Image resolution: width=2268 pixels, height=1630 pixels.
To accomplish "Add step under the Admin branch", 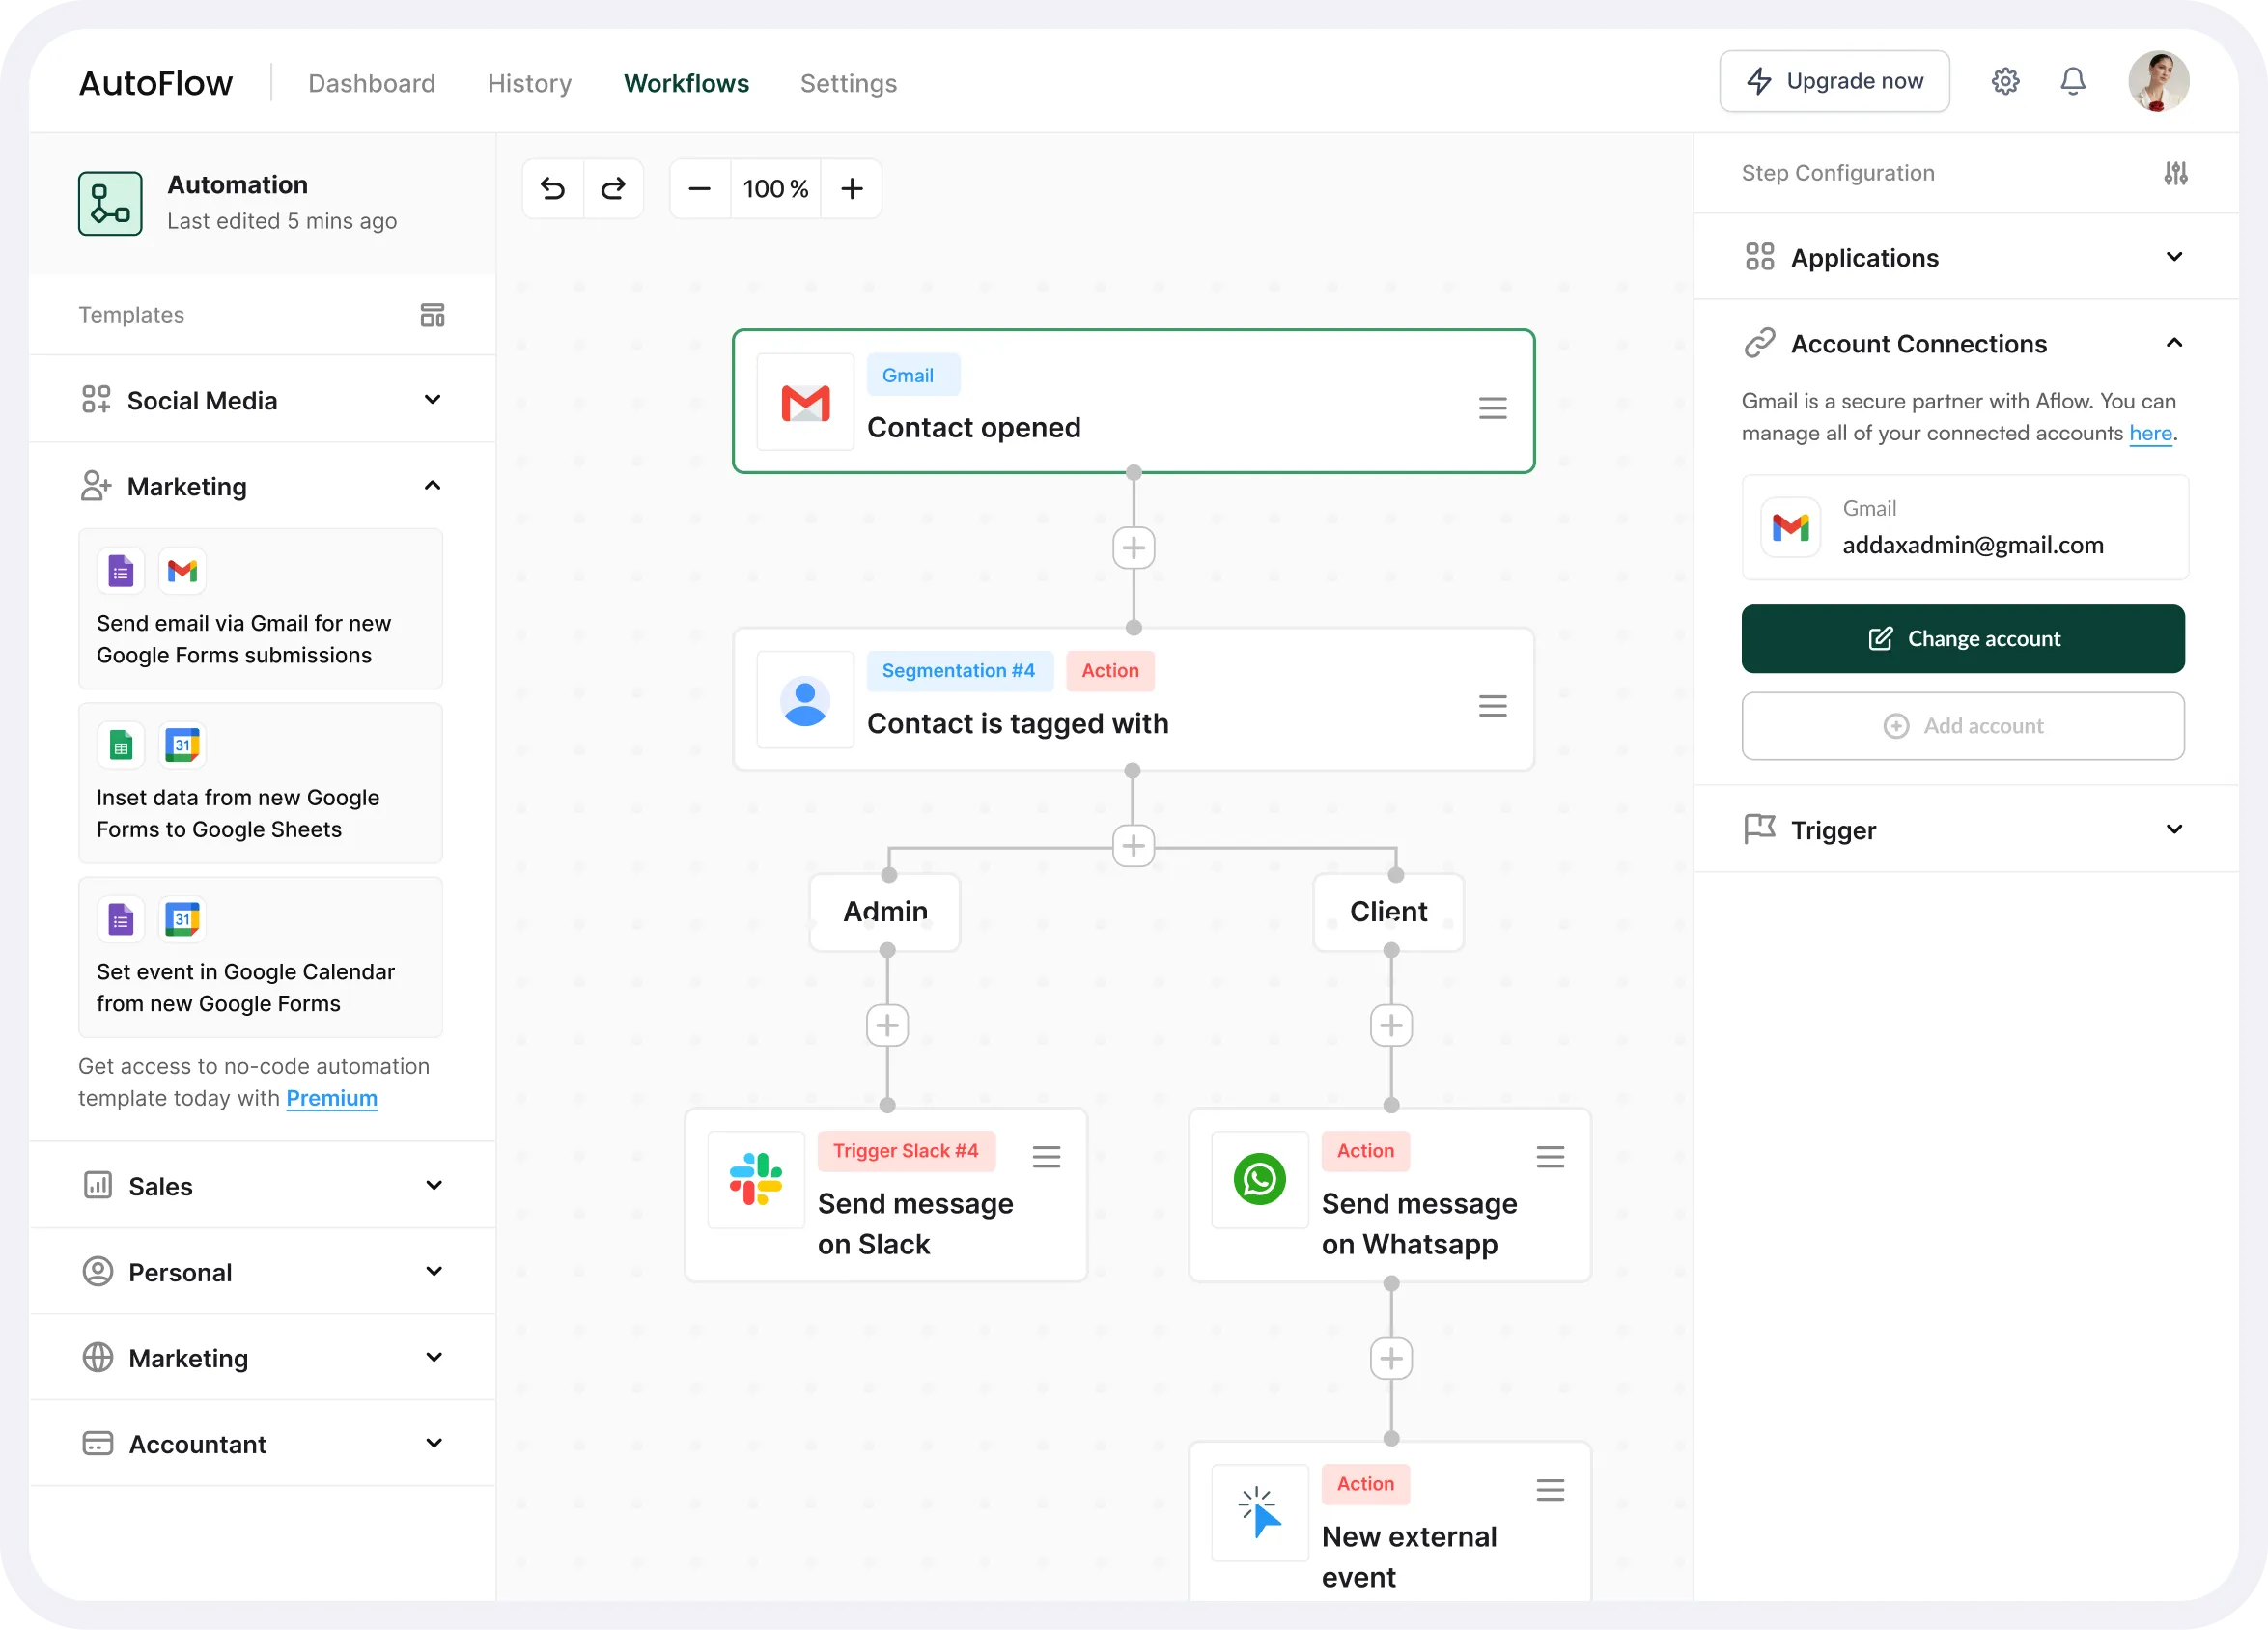I will (887, 1025).
